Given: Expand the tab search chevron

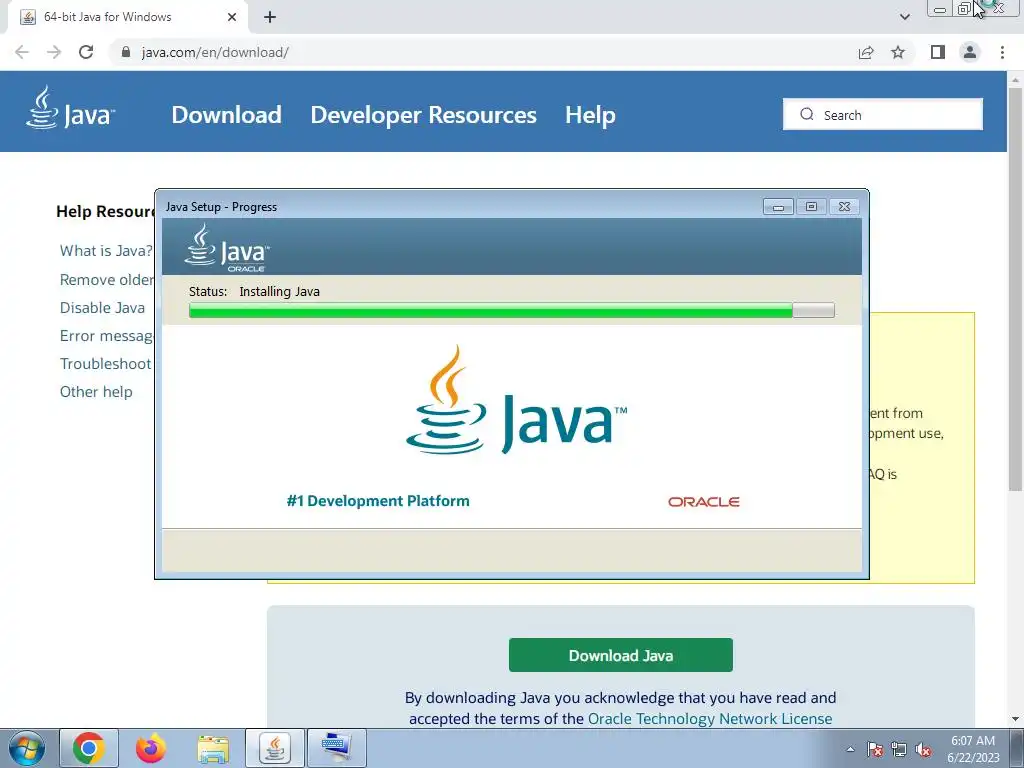Looking at the screenshot, I should coord(904,17).
